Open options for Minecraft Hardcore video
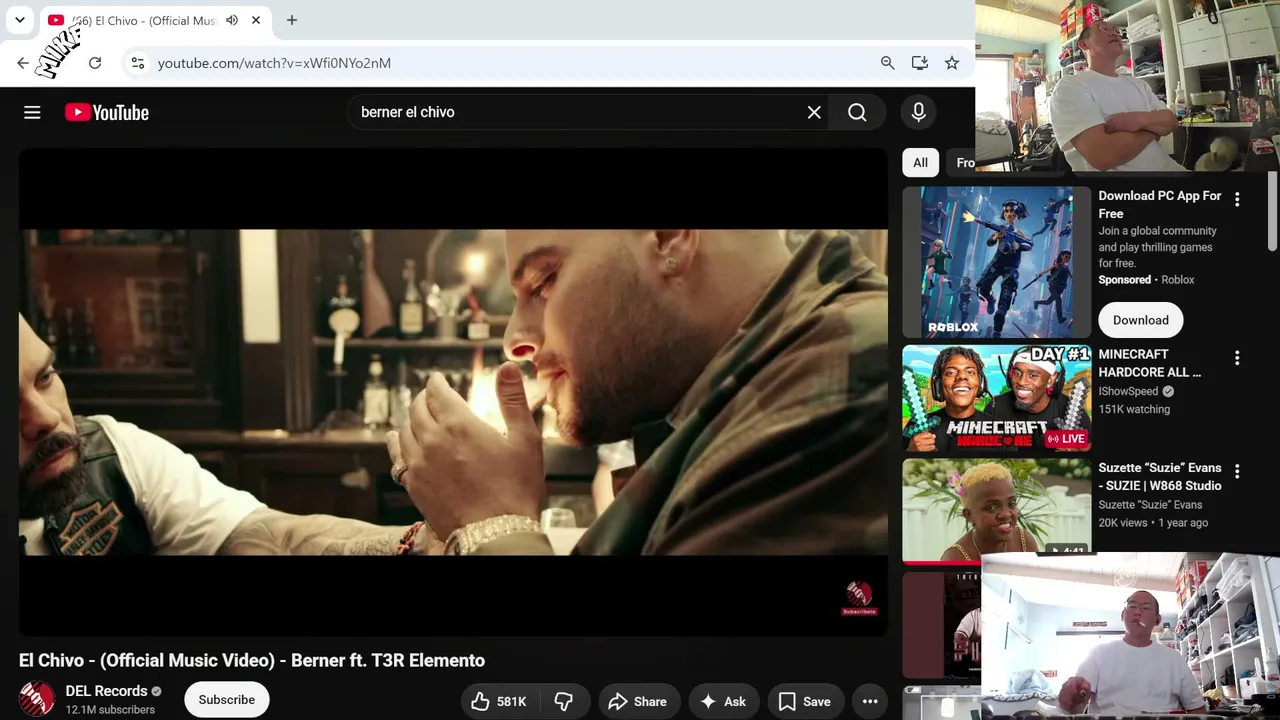Viewport: 1280px width, 720px height. (x=1237, y=358)
